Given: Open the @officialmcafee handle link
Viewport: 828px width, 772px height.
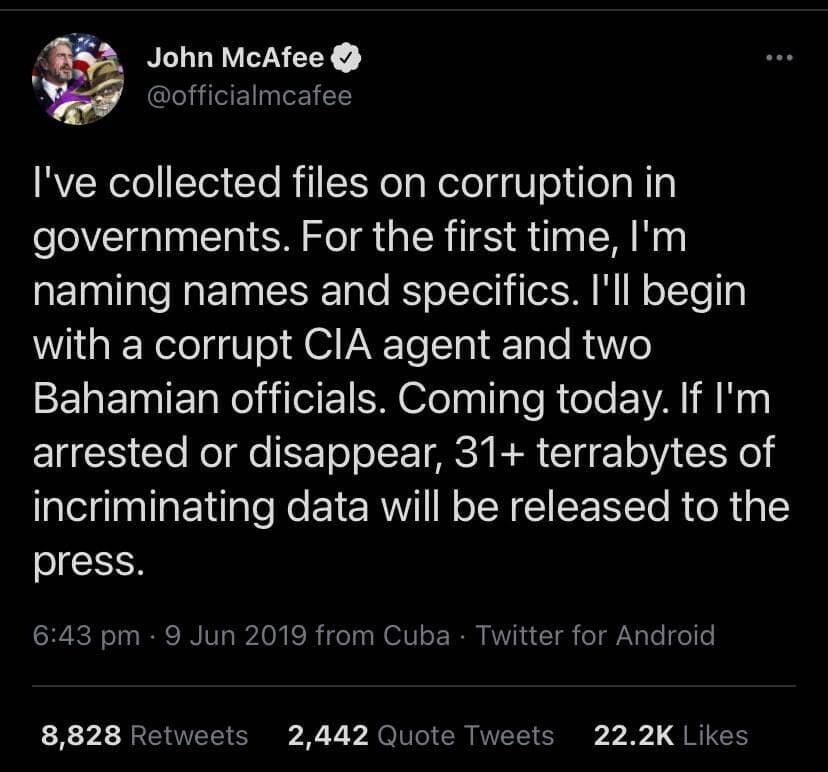Looking at the screenshot, I should [249, 96].
